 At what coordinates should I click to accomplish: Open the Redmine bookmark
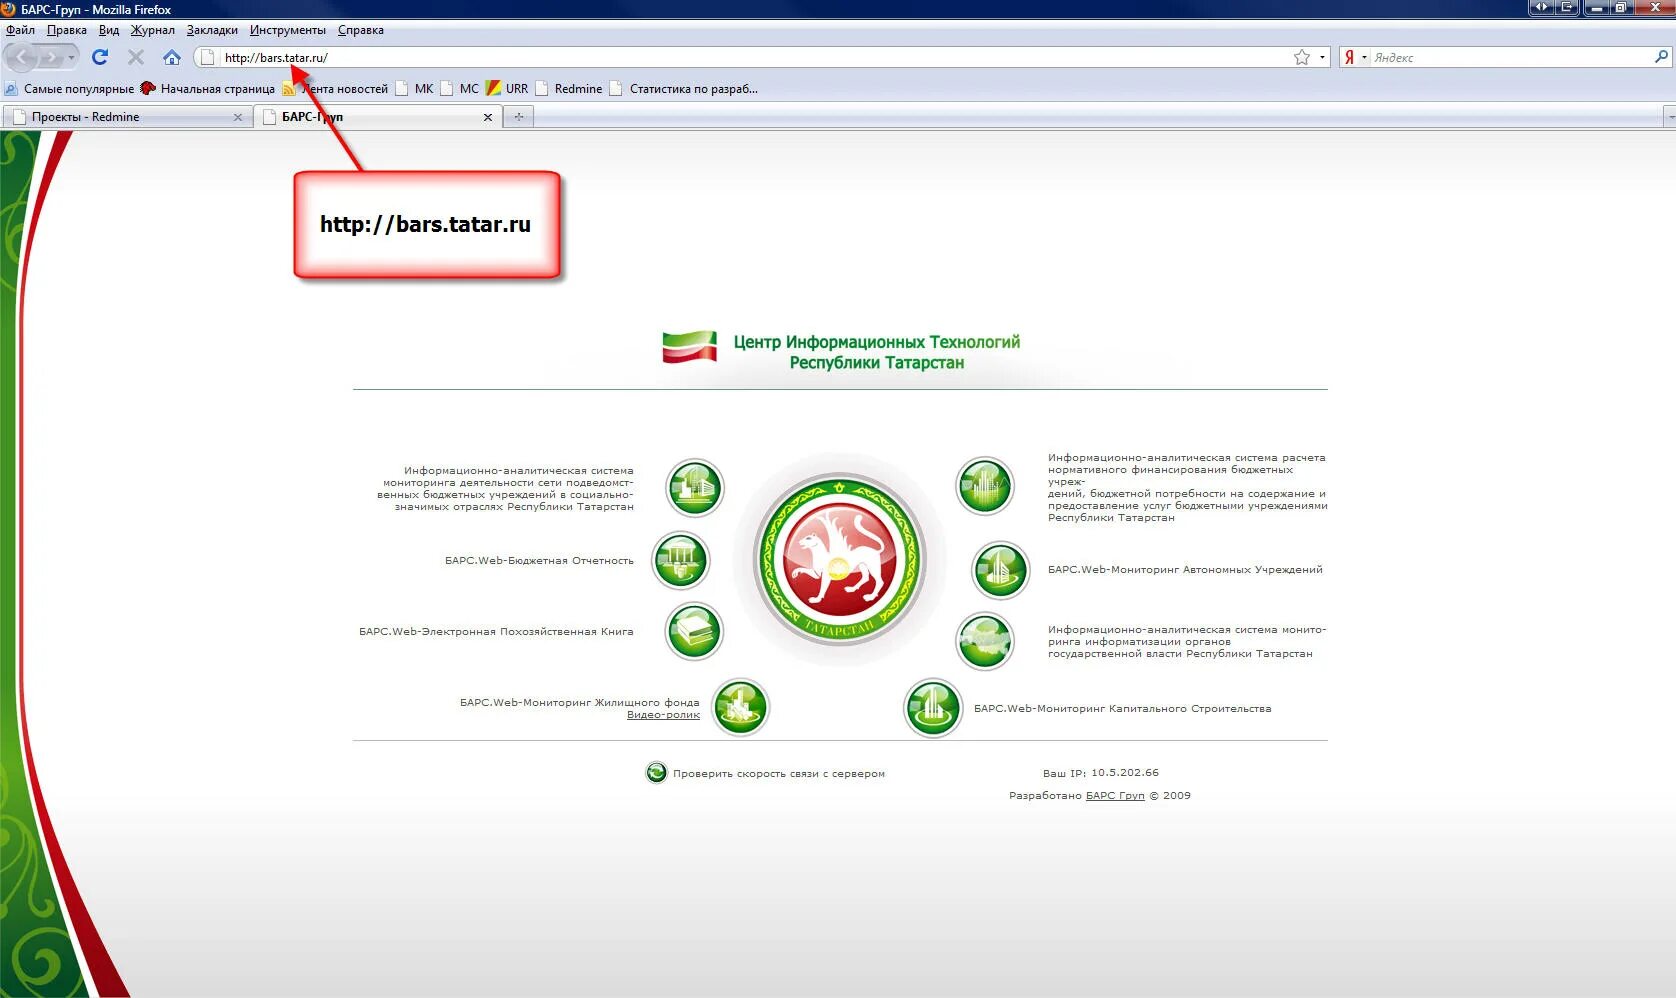point(569,88)
